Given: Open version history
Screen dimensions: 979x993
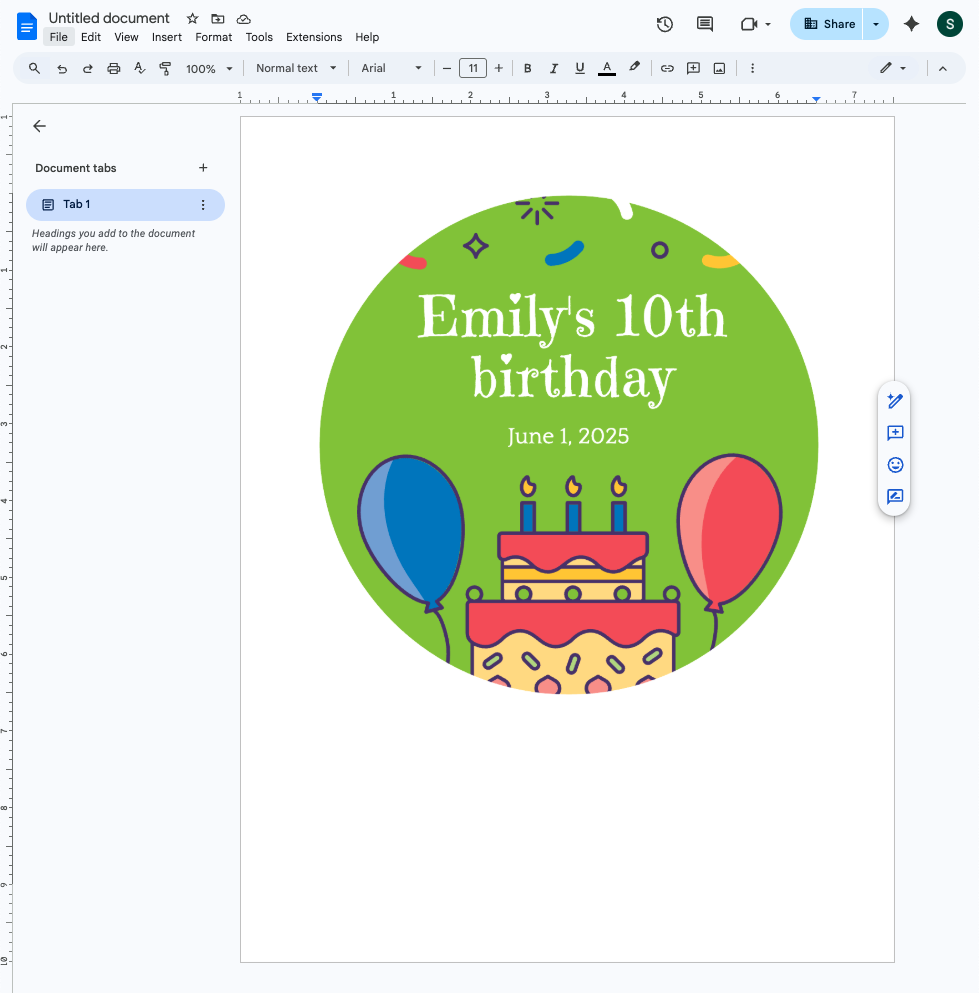Looking at the screenshot, I should [664, 24].
